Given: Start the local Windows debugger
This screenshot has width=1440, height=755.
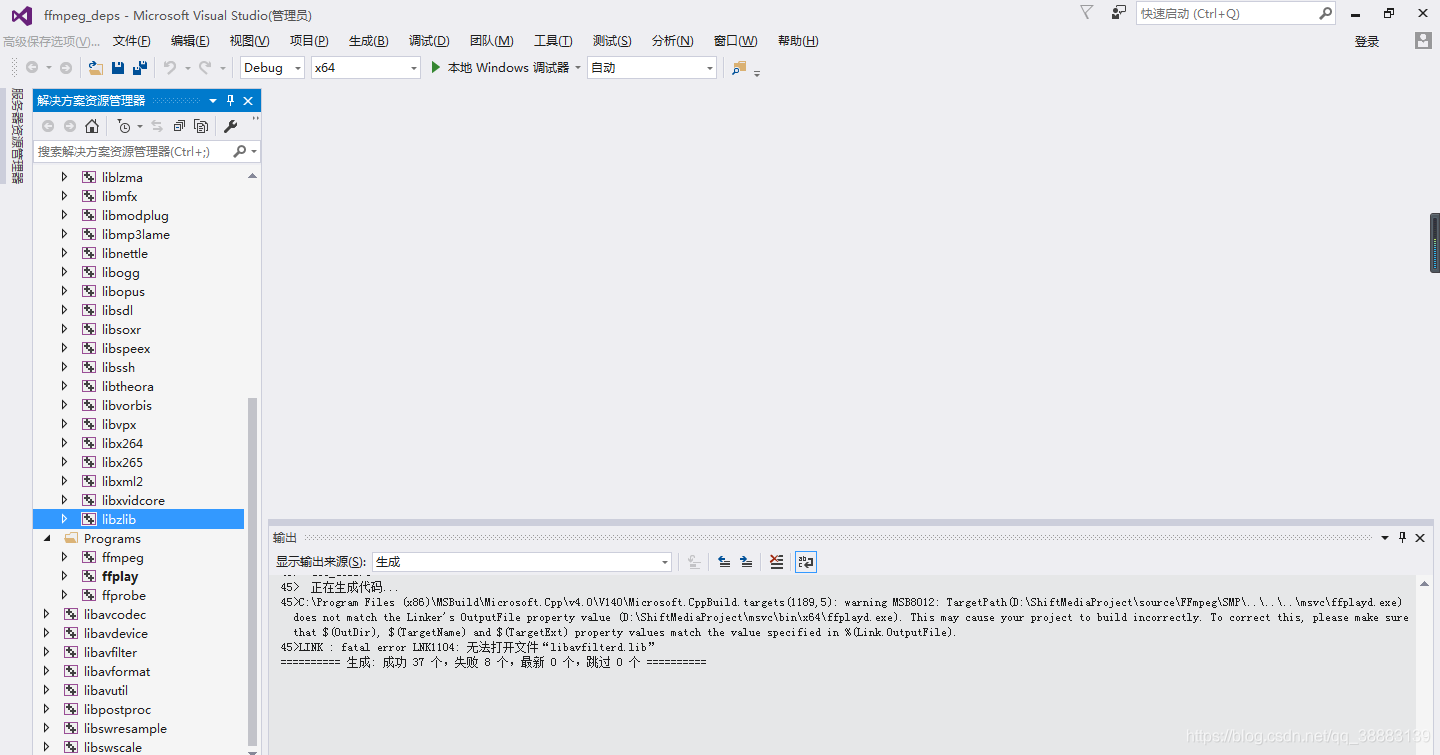Looking at the screenshot, I should (436, 67).
